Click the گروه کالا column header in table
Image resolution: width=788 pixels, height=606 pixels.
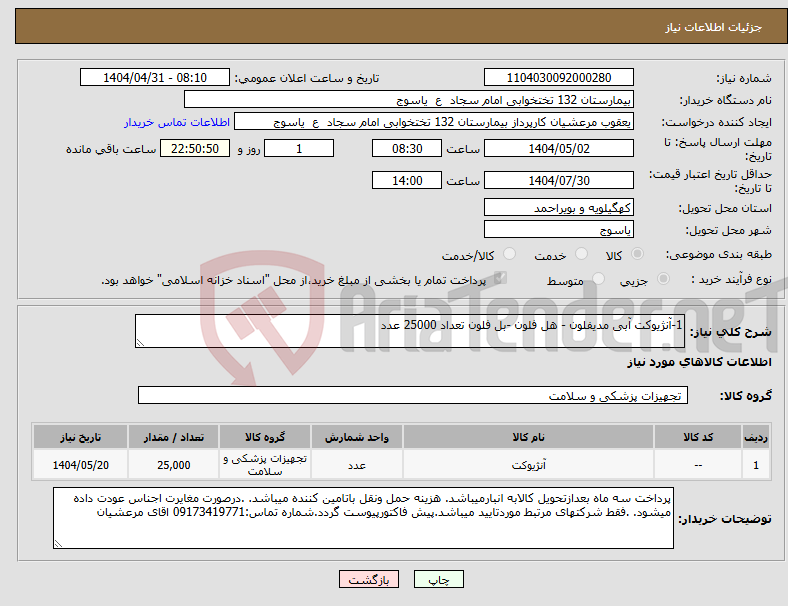(265, 437)
